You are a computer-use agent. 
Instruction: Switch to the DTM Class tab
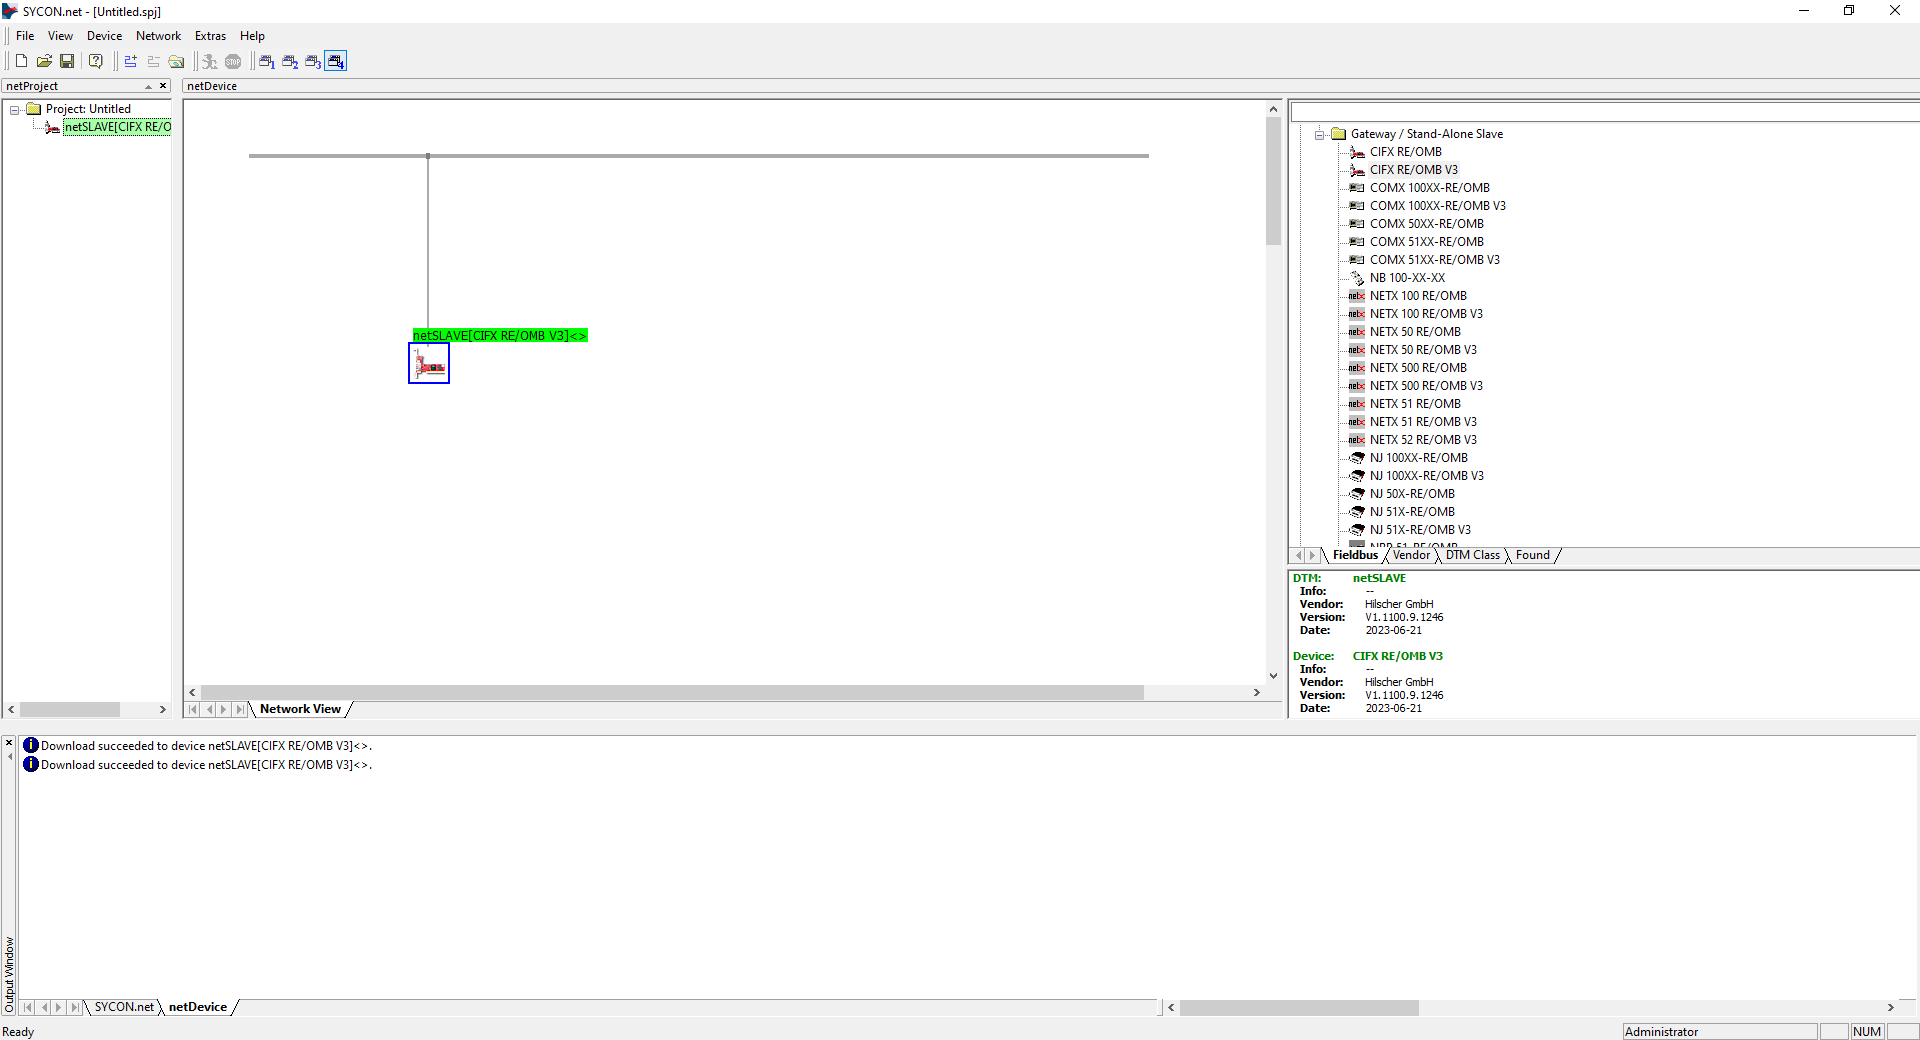[x=1472, y=555]
